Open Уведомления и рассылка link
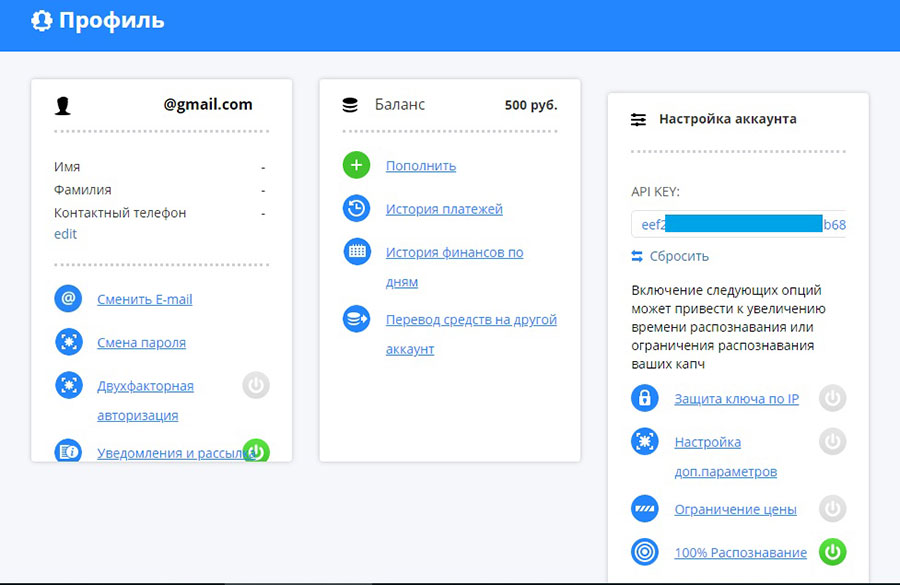 pyautogui.click(x=175, y=453)
